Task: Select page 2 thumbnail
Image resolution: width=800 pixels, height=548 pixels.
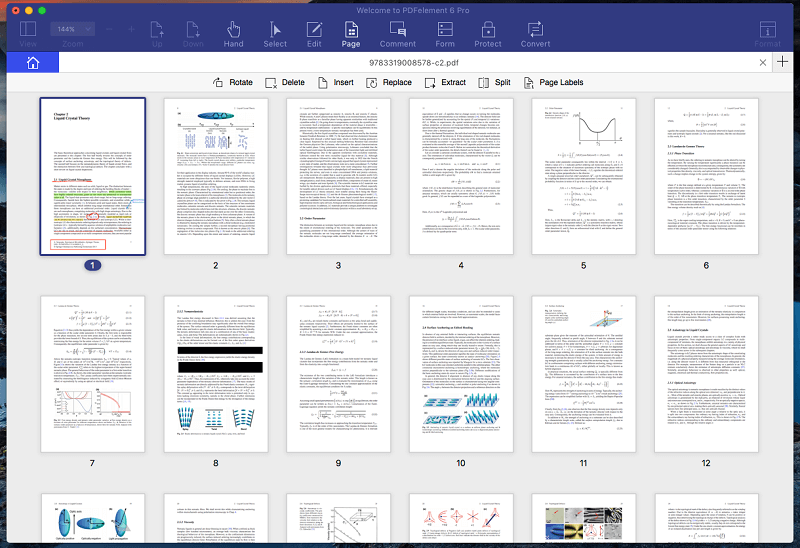Action: point(216,176)
